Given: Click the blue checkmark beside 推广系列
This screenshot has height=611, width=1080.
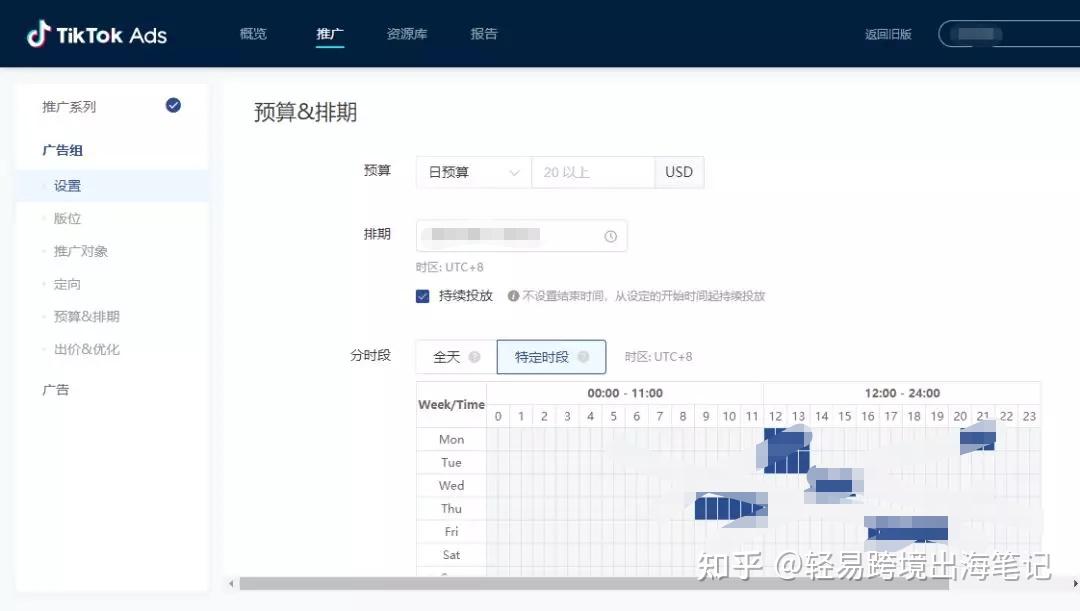Looking at the screenshot, I should point(172,104).
